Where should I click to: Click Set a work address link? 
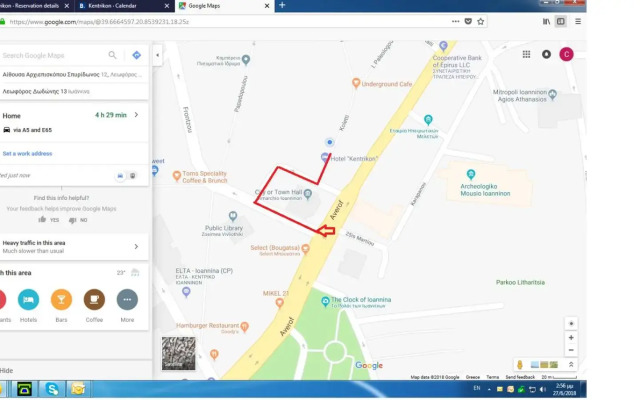tap(27, 153)
